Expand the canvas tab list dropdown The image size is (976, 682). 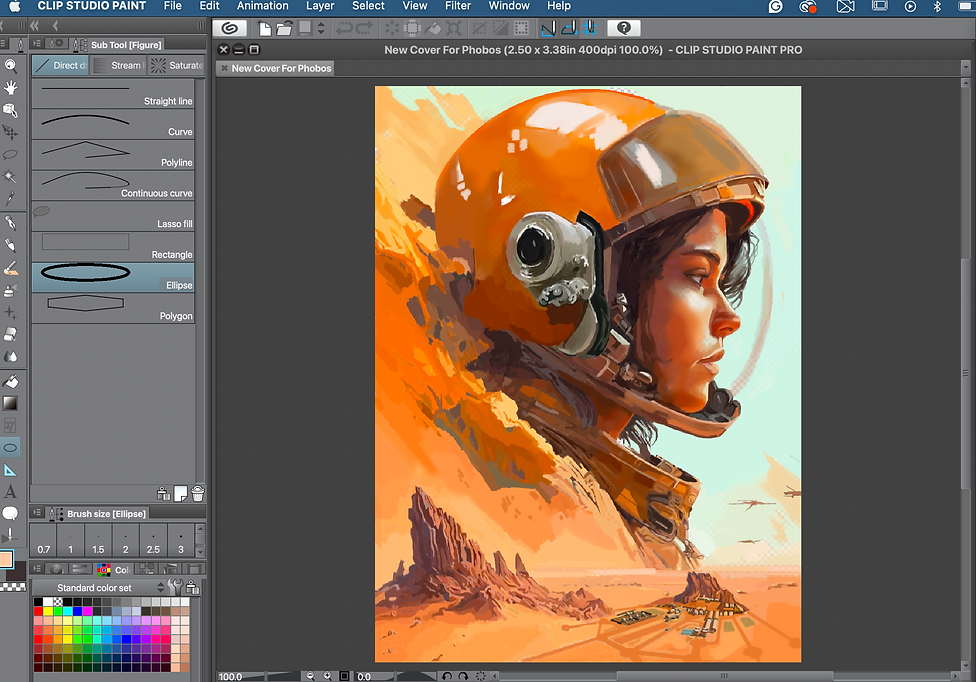pyautogui.click(x=965, y=67)
